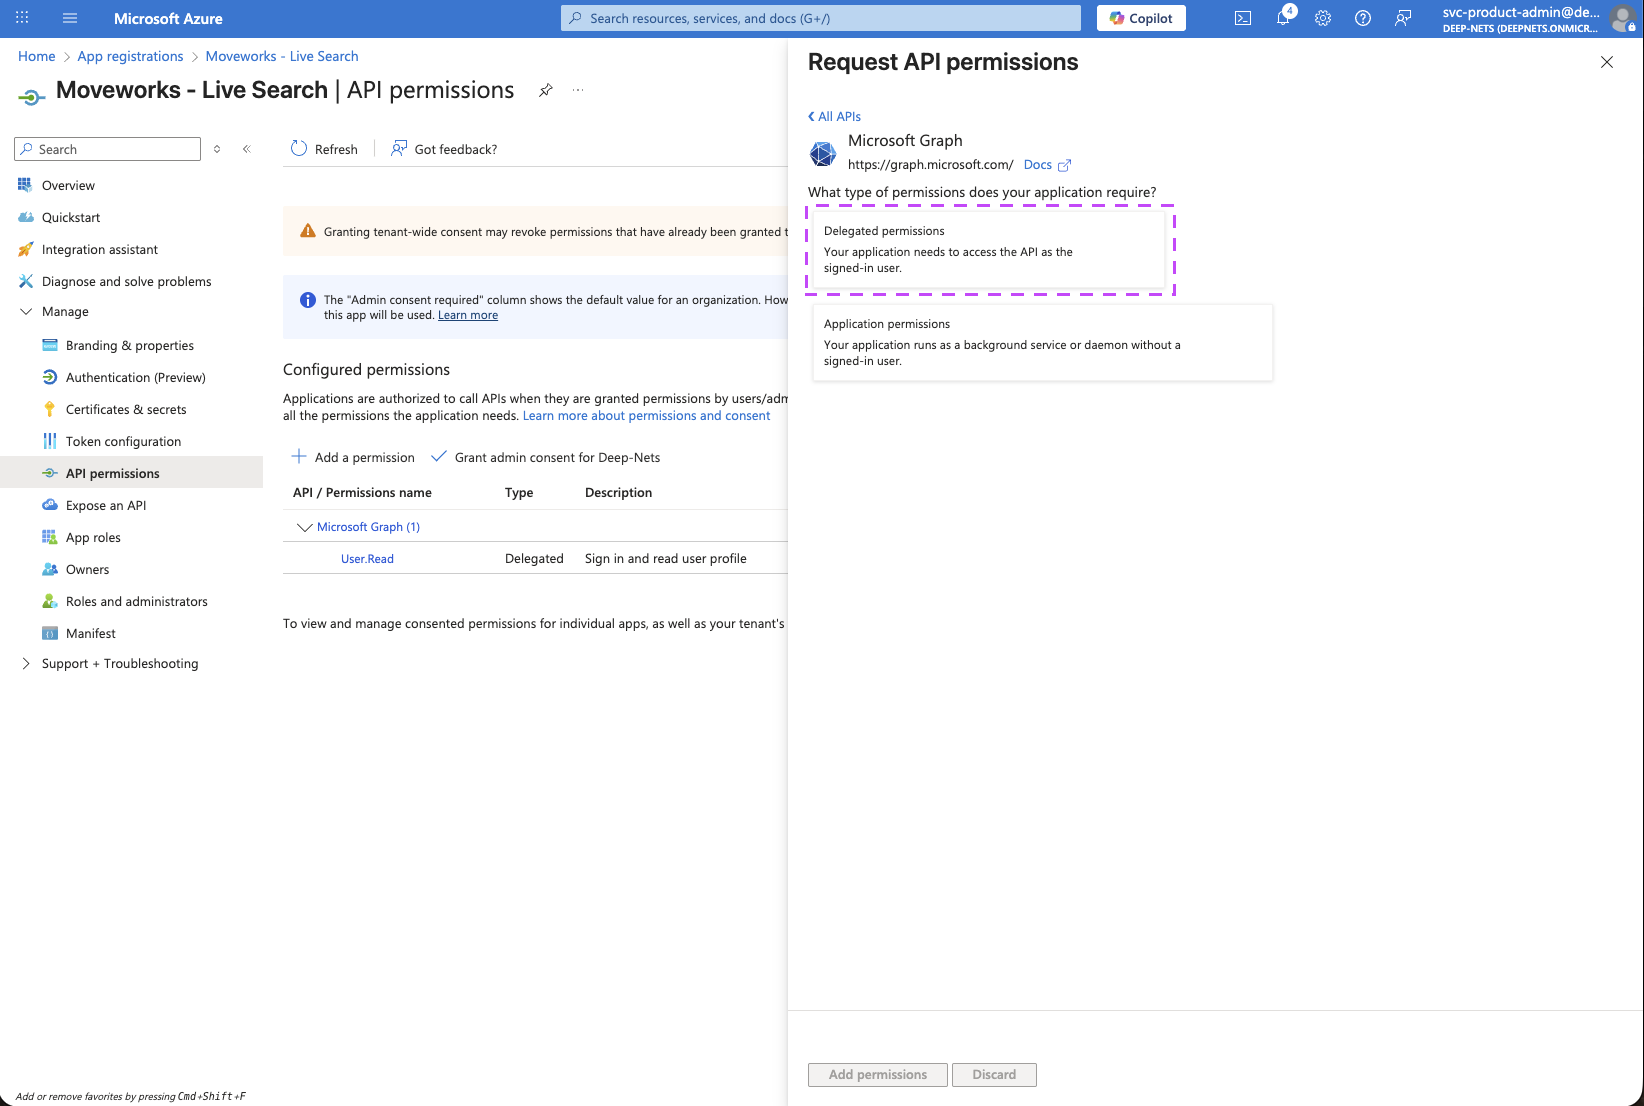Open Learn more about permissions and consent

coord(646,416)
